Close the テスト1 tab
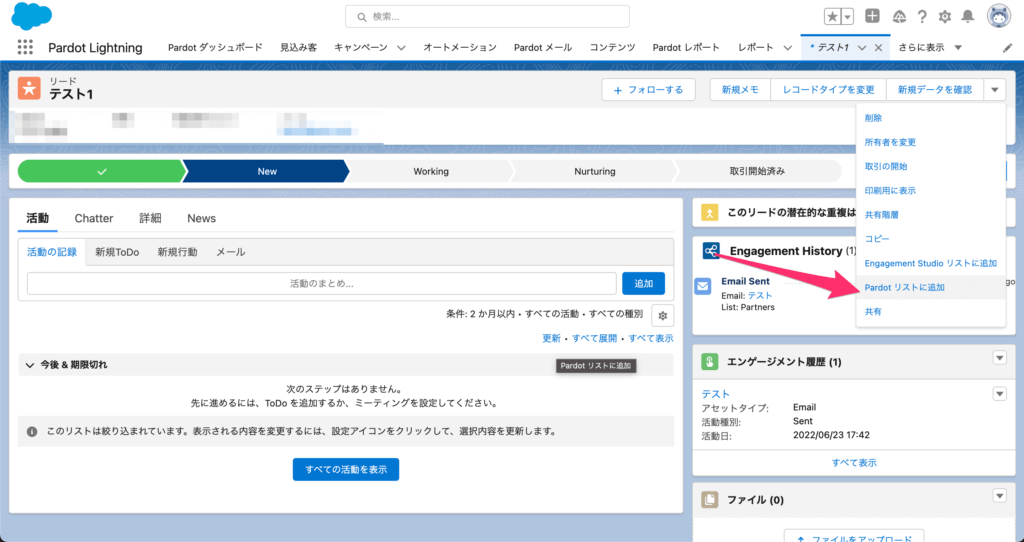Screen dimensions: 1024x542 coord(878,48)
